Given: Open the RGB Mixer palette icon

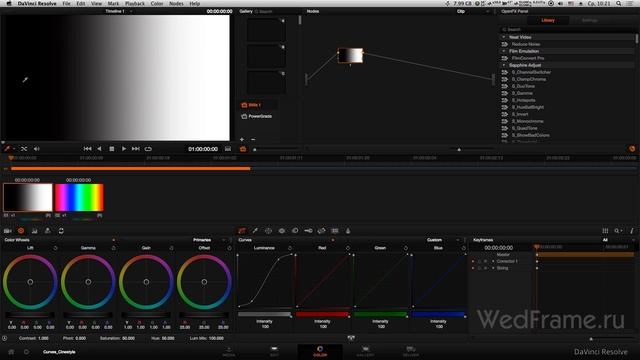Looking at the screenshot, I should pyautogui.click(x=34, y=231).
